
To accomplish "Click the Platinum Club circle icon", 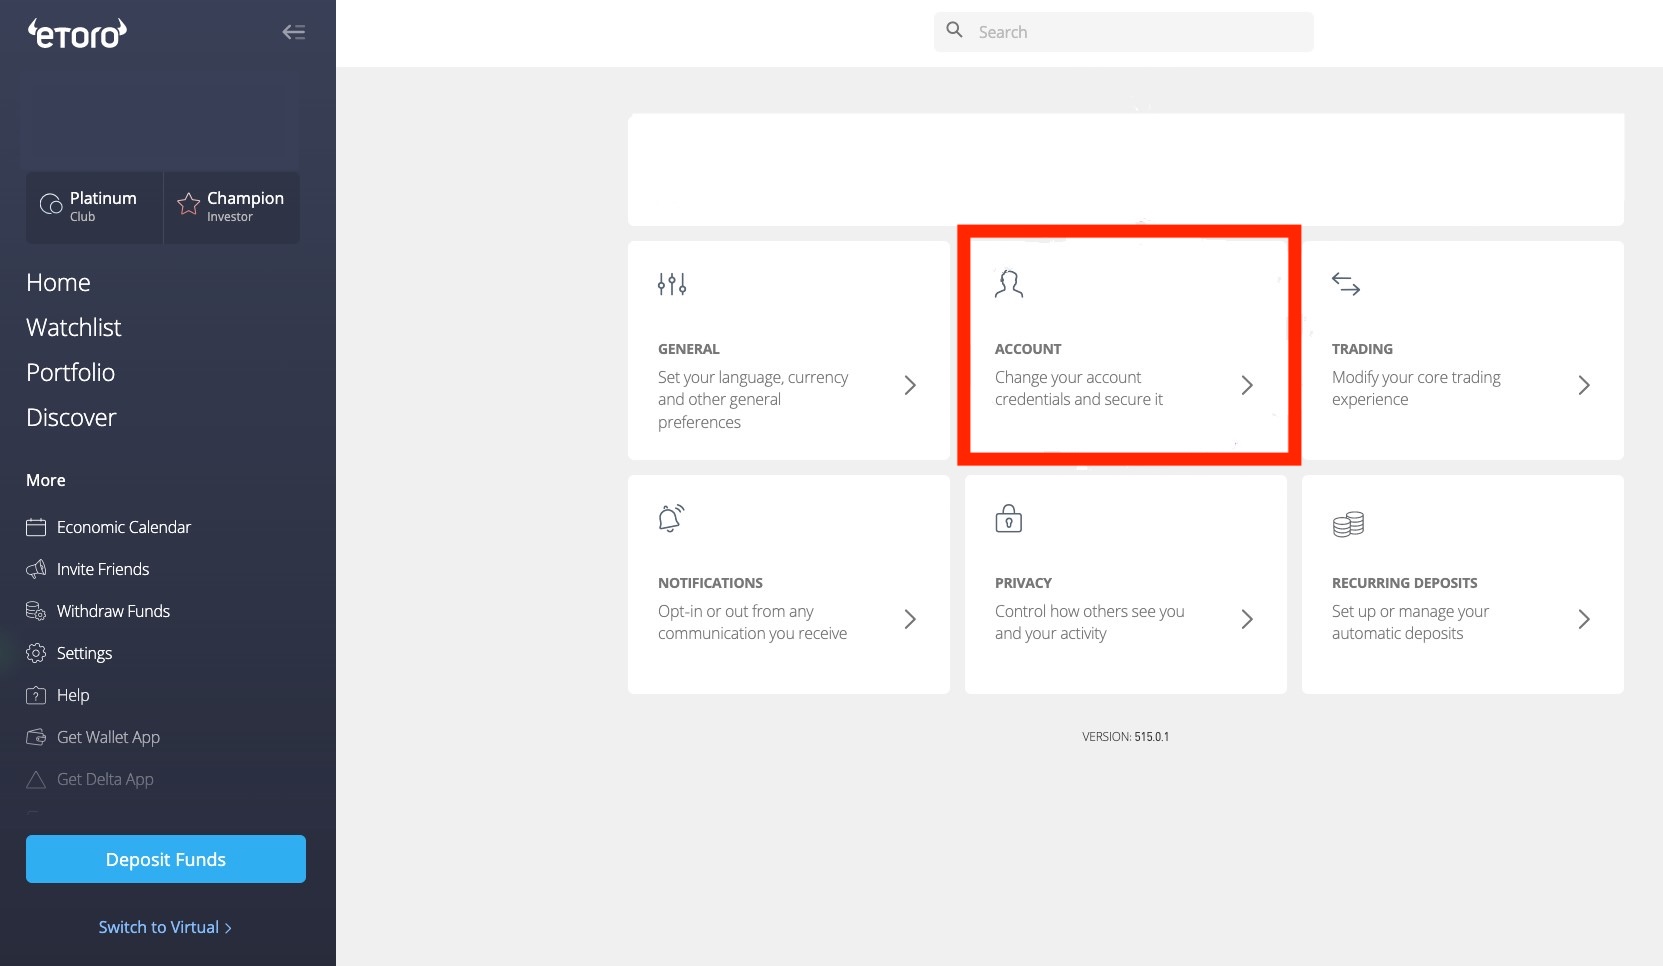I will pyautogui.click(x=51, y=204).
